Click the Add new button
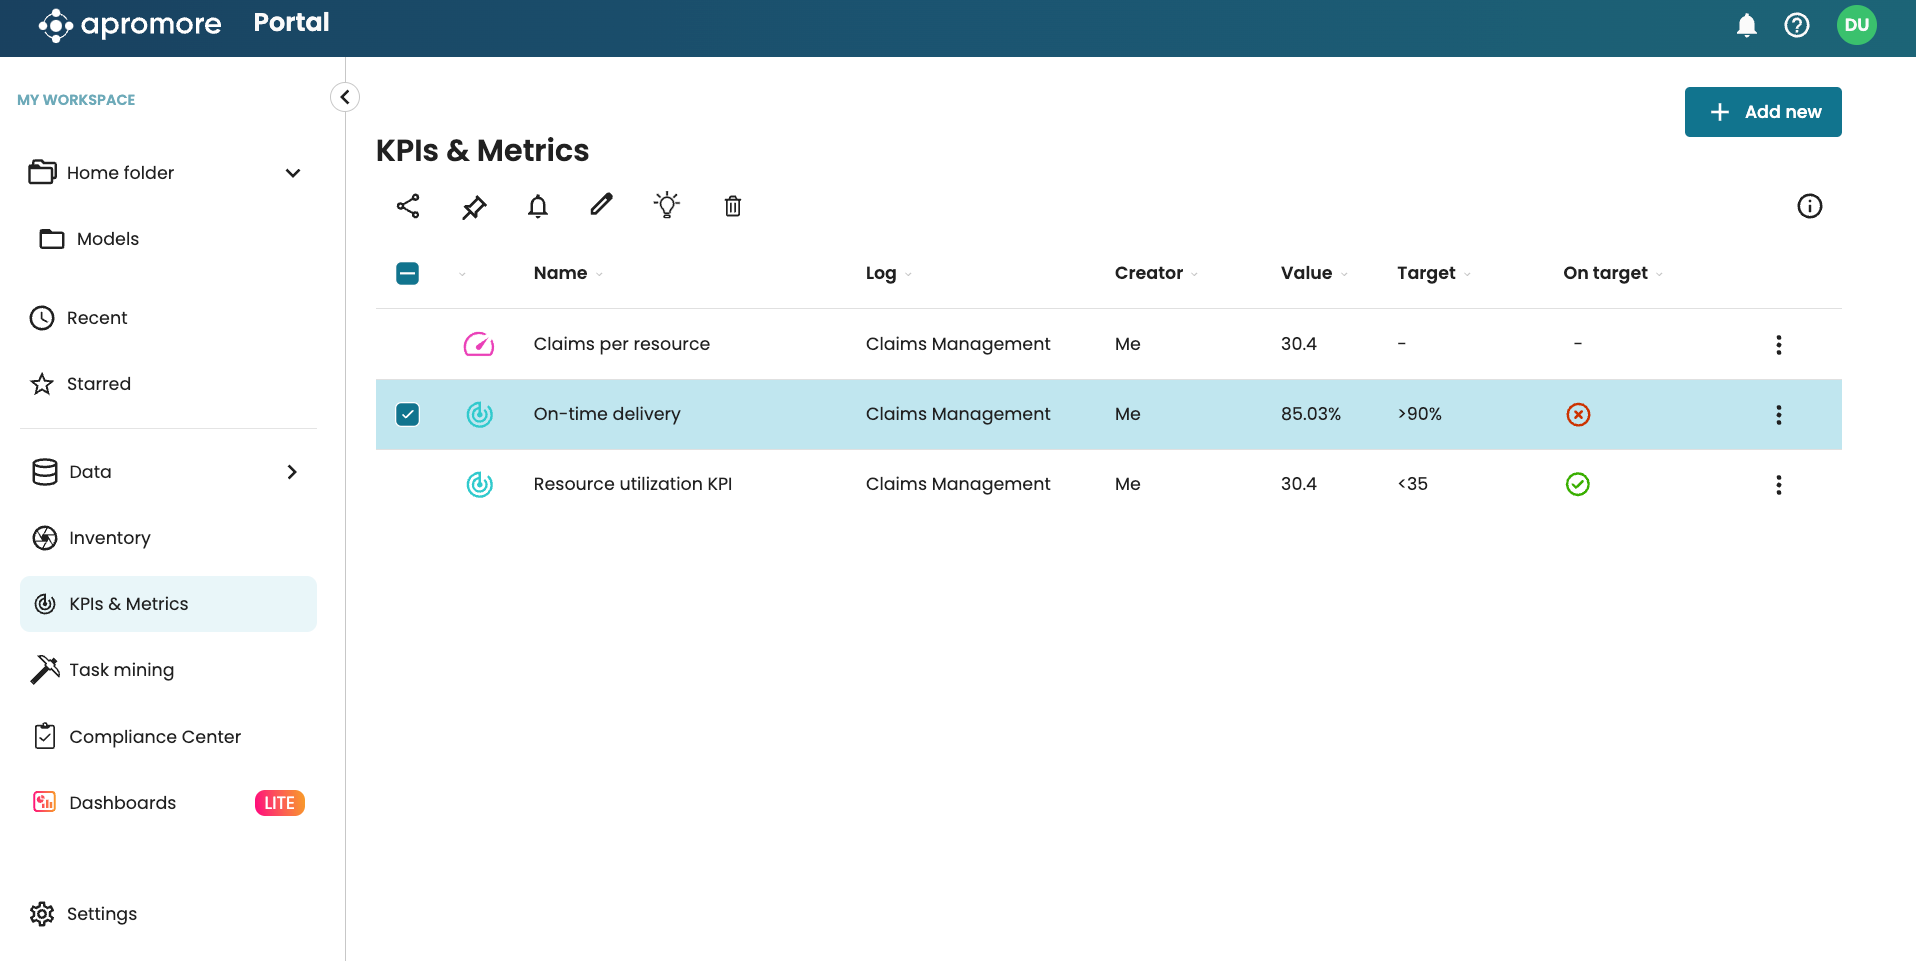This screenshot has width=1916, height=961. click(x=1763, y=112)
